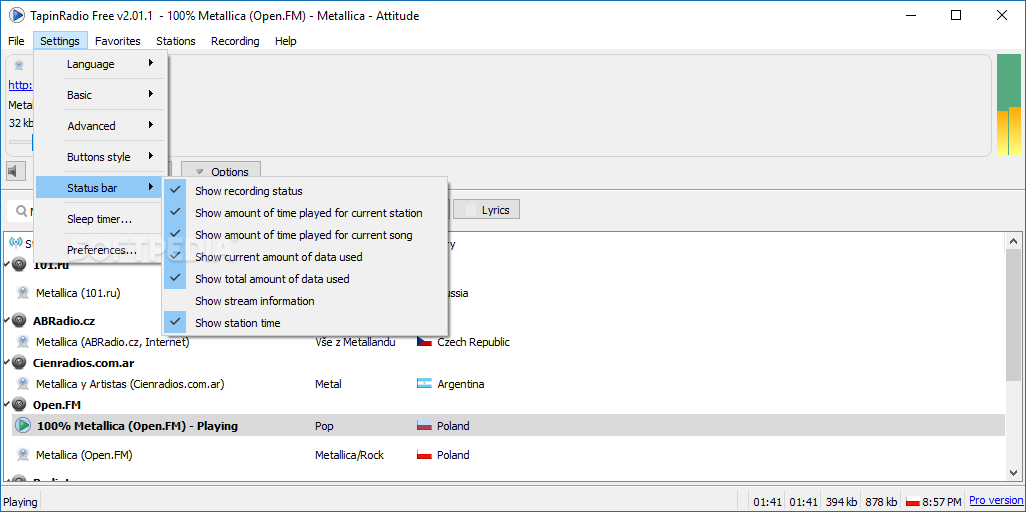Enable Show stream information
This screenshot has width=1026, height=512.
point(305,301)
